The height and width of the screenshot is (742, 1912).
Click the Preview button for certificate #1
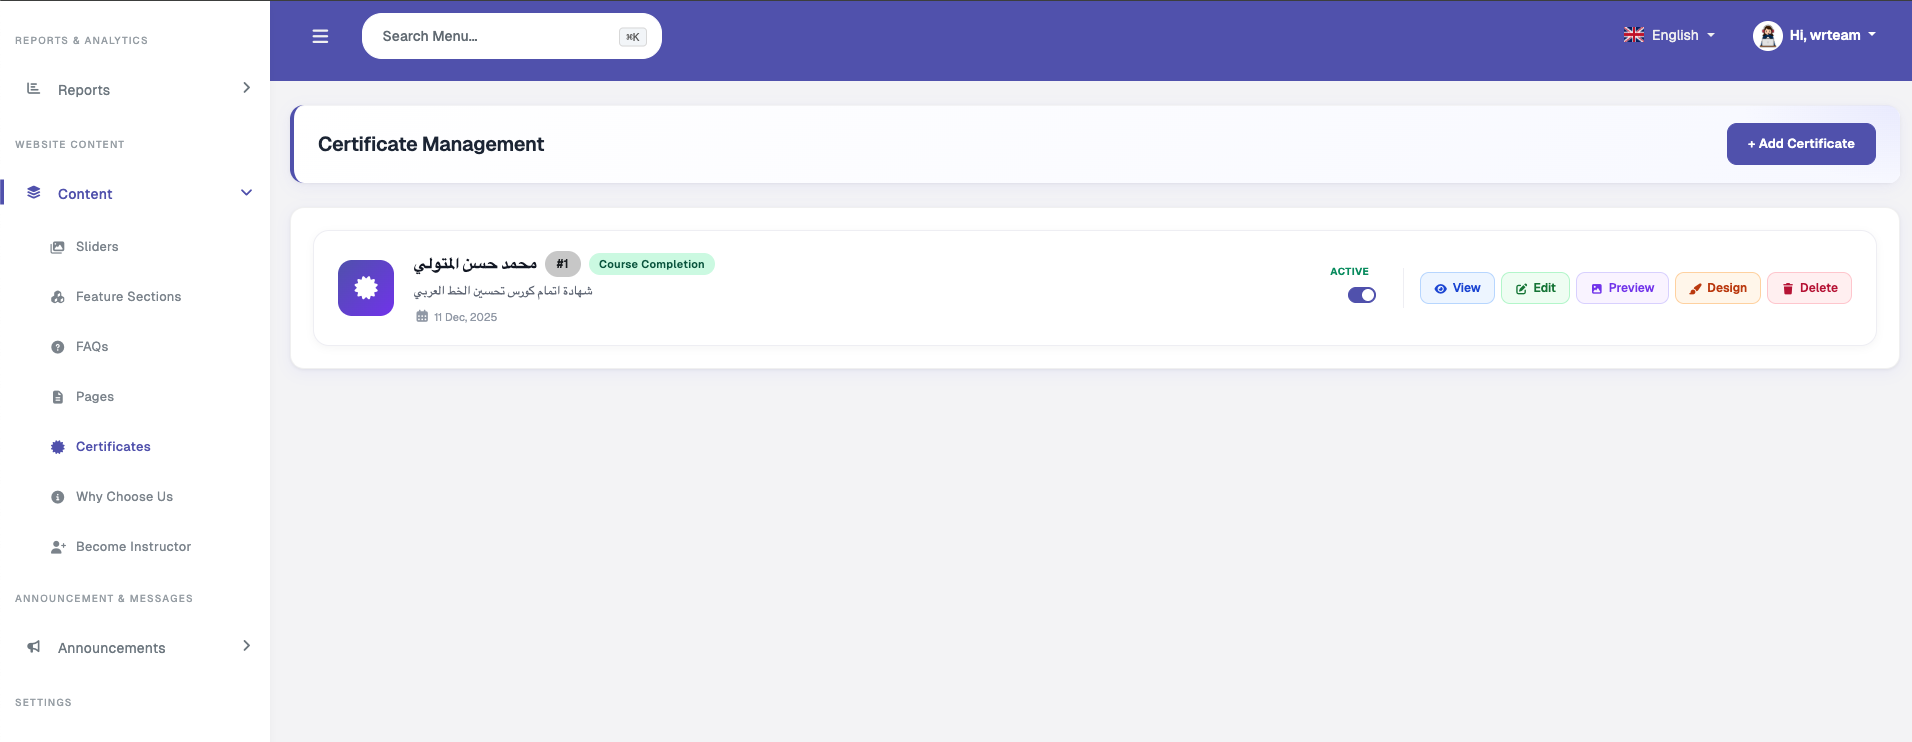[1622, 288]
